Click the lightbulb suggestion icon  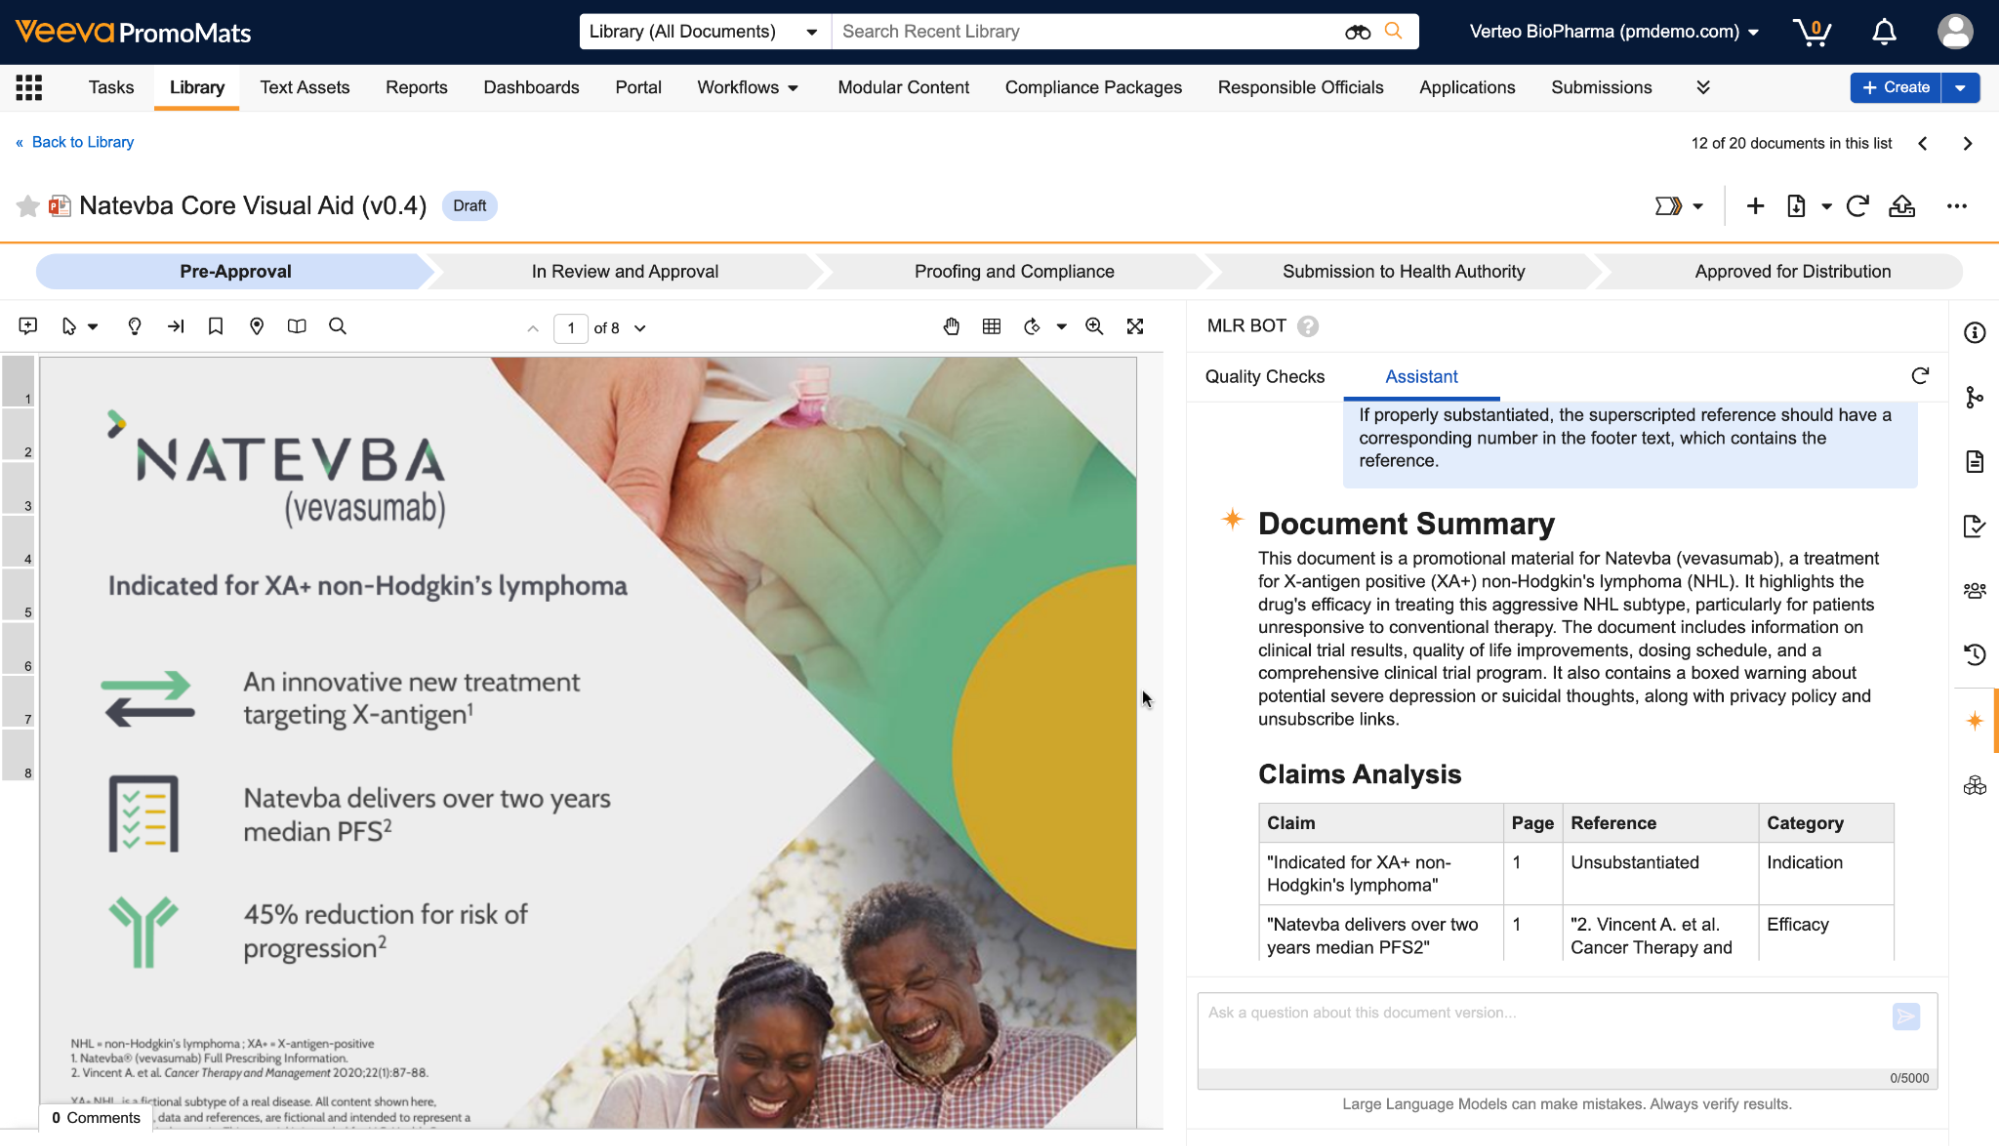(x=134, y=326)
